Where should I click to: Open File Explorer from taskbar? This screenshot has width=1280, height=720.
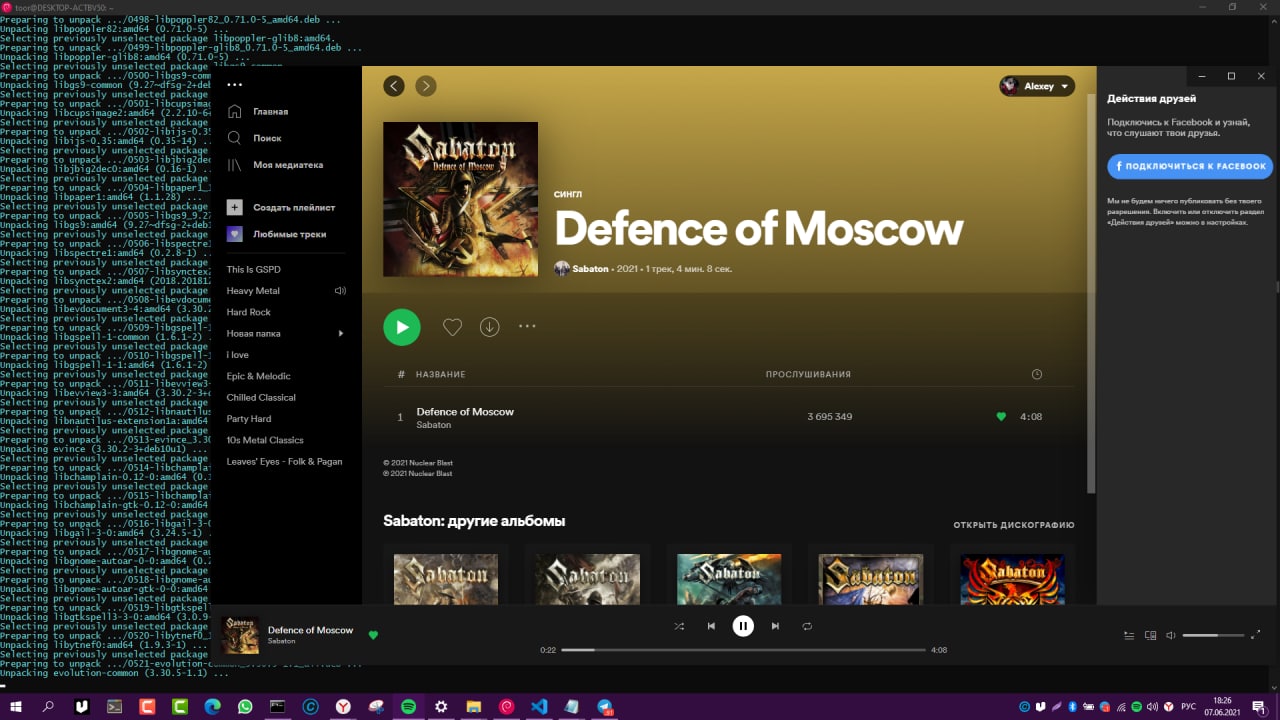click(x=474, y=706)
